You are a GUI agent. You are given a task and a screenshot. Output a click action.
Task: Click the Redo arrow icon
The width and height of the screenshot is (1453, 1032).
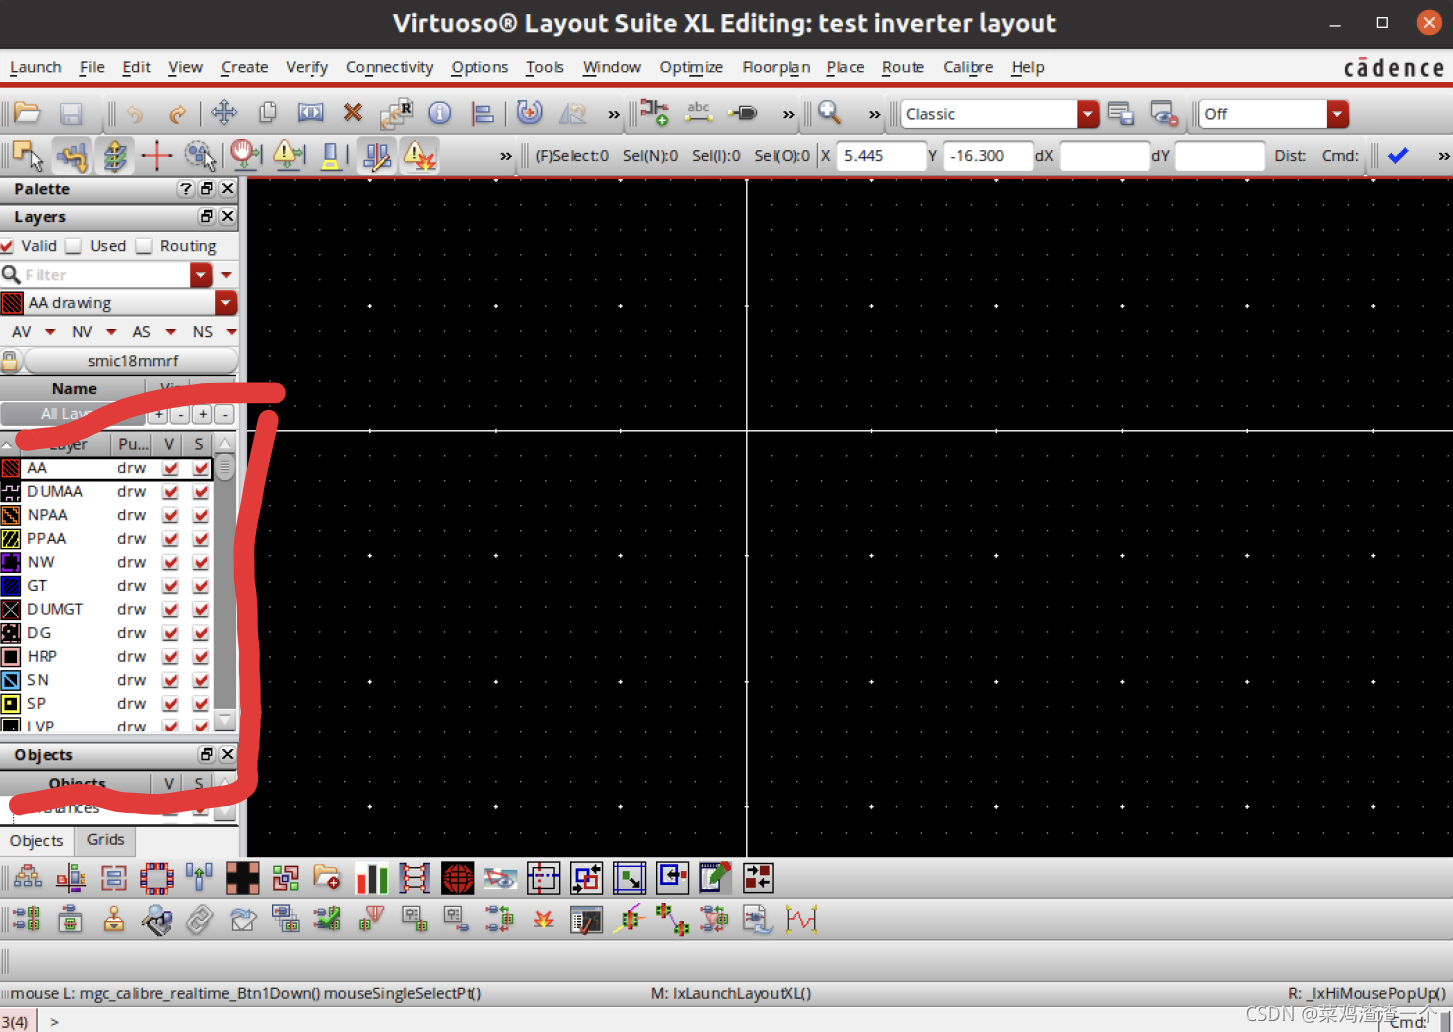pyautogui.click(x=177, y=113)
